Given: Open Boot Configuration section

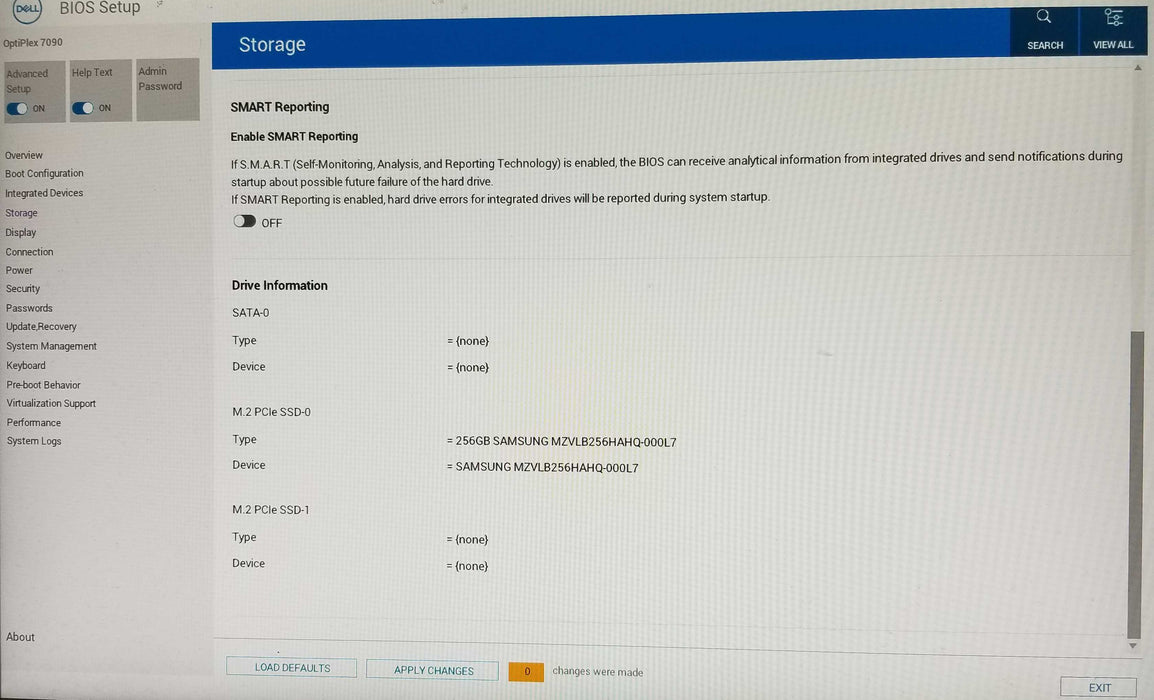Looking at the screenshot, I should [44, 174].
